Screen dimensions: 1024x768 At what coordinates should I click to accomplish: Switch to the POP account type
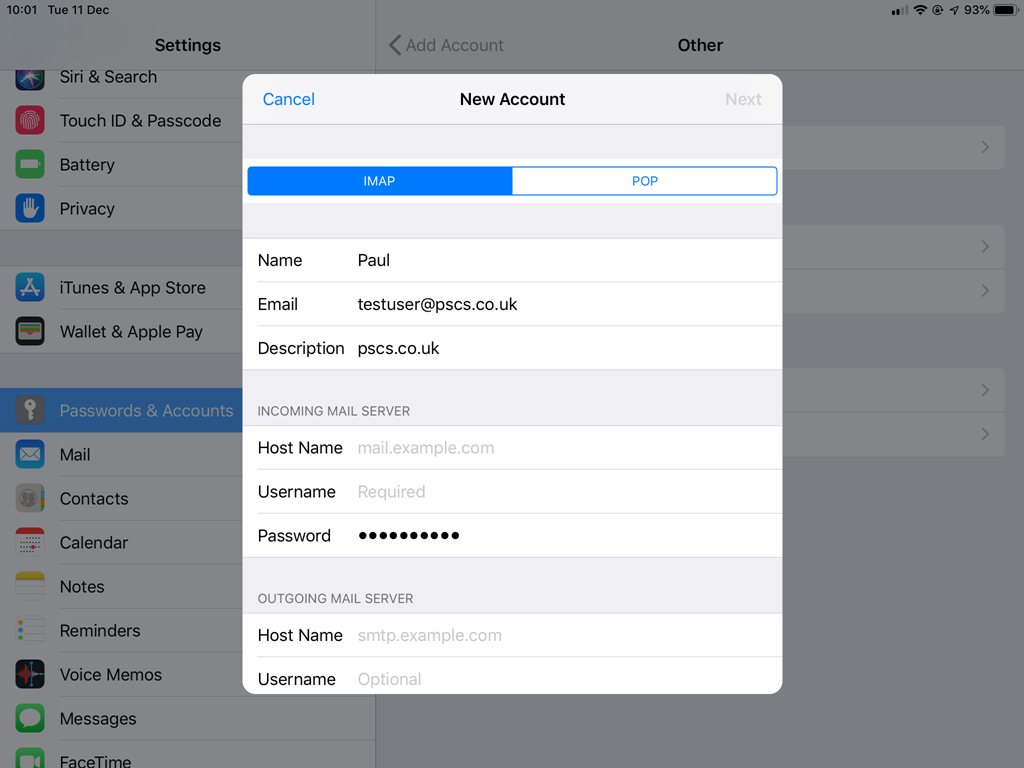tap(644, 181)
